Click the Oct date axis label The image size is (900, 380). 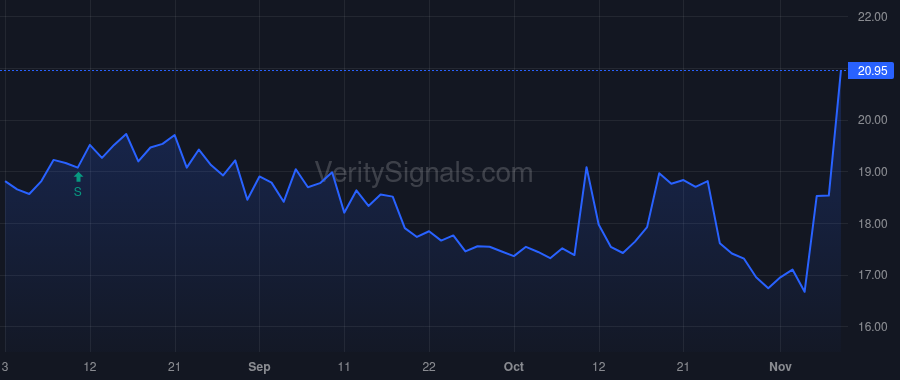coord(514,367)
